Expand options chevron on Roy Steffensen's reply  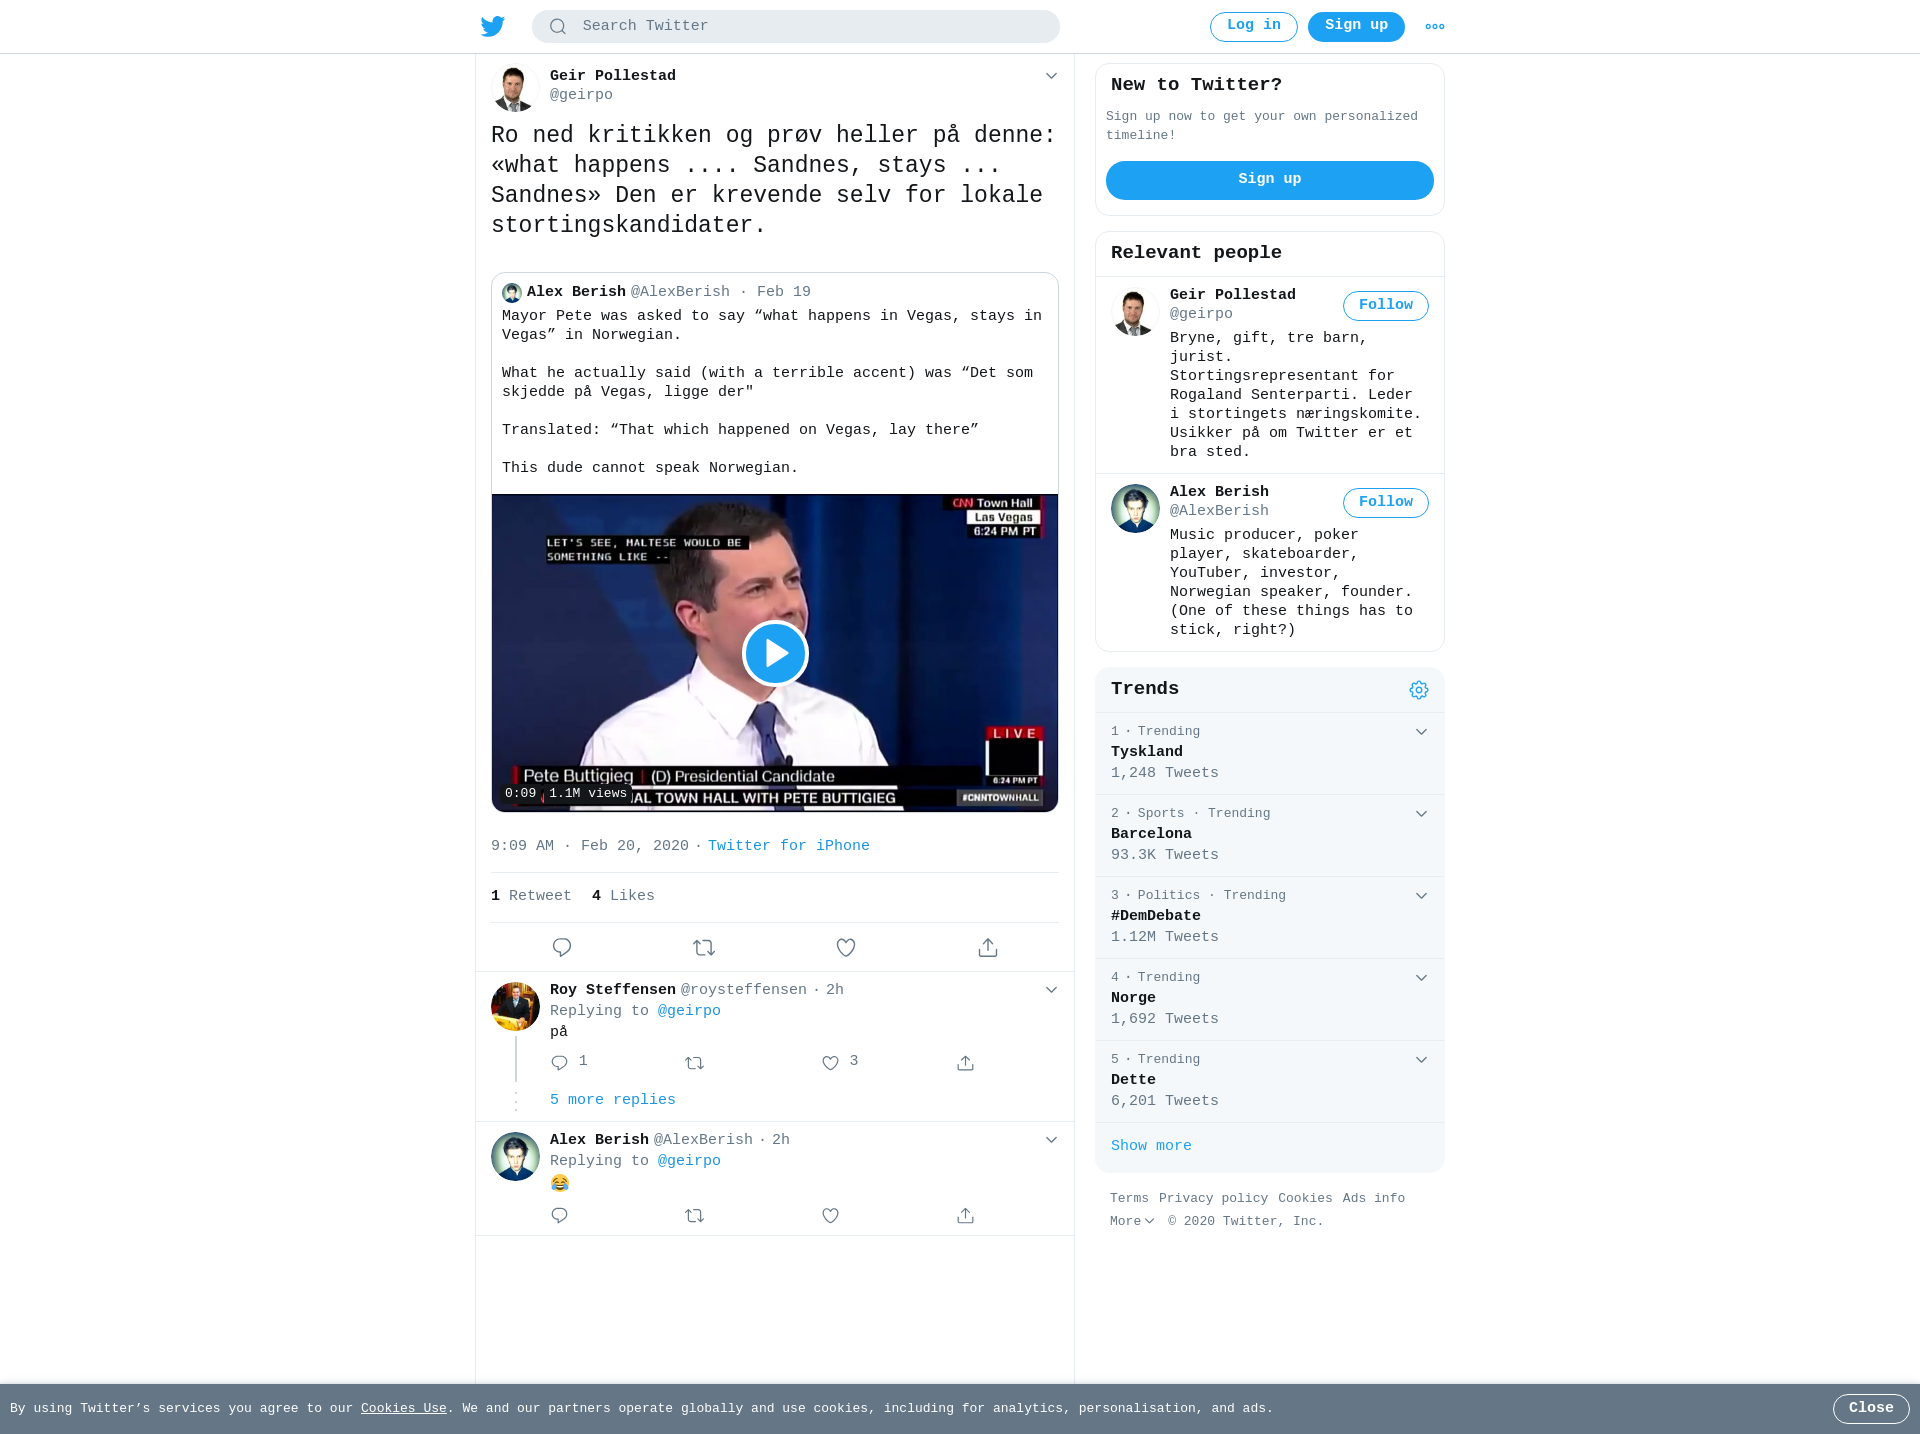(1051, 990)
